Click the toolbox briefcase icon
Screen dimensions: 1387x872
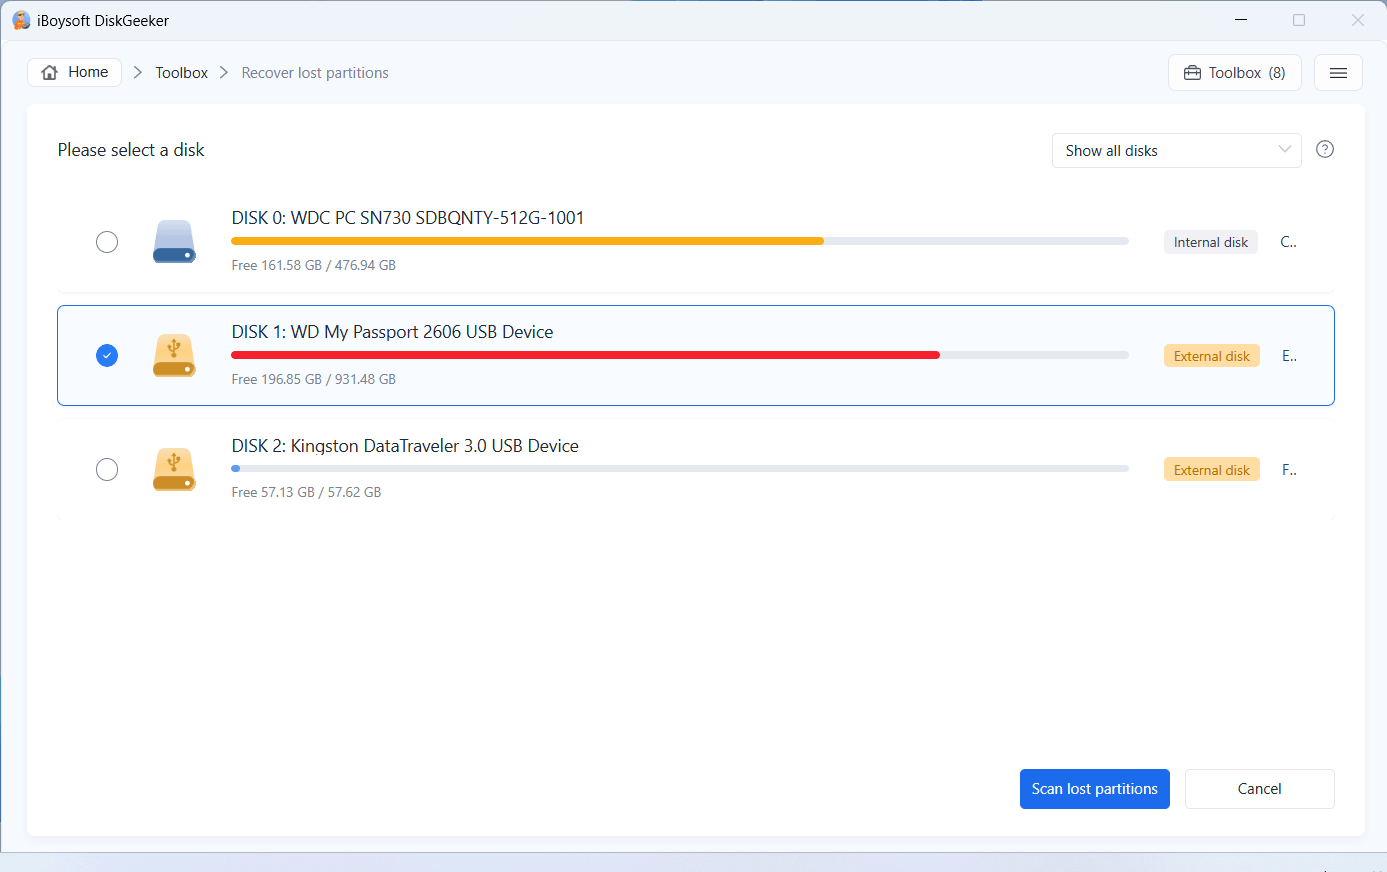[1192, 73]
